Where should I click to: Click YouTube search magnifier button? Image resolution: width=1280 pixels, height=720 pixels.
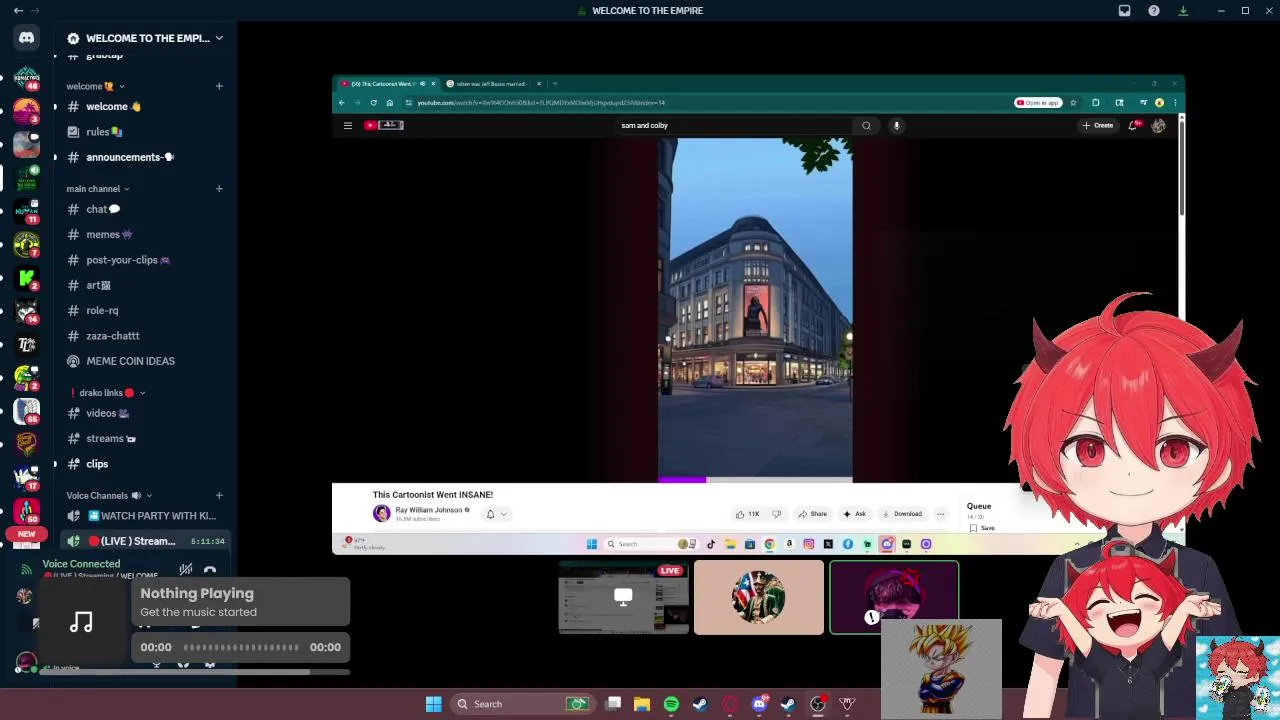point(866,125)
